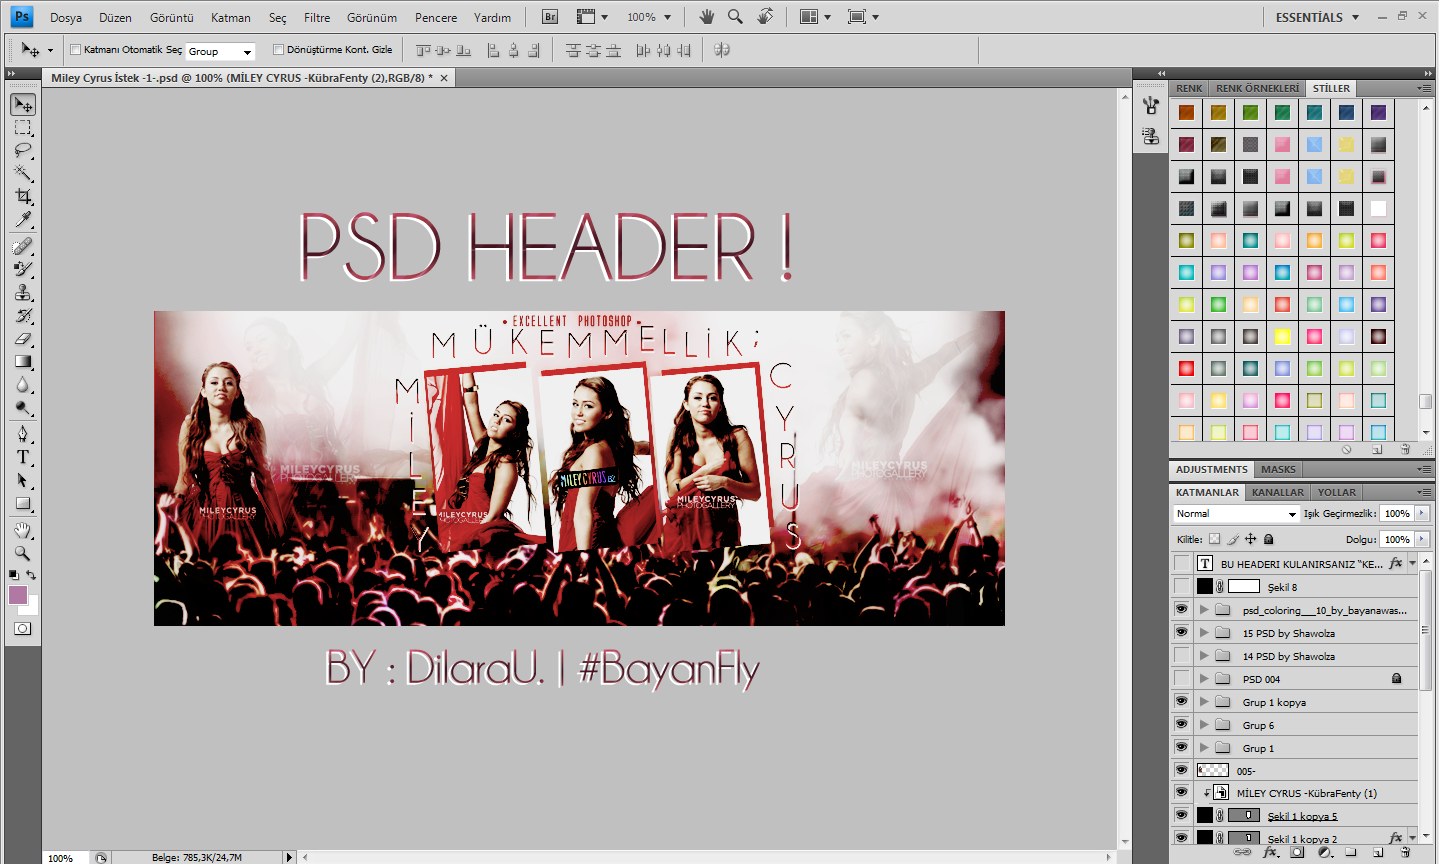Click the Add layer style fx icon
The image size is (1439, 864).
tap(1269, 852)
